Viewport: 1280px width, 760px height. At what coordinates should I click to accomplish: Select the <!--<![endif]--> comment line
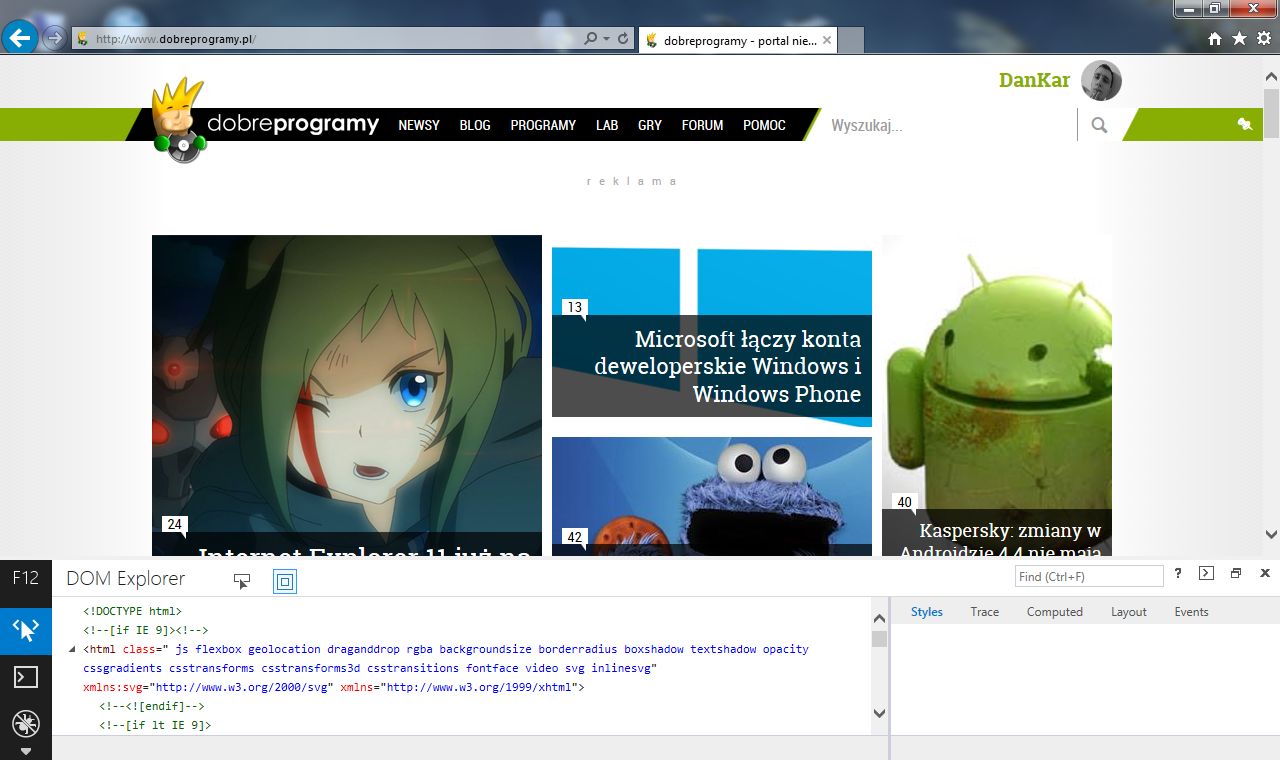click(x=152, y=706)
